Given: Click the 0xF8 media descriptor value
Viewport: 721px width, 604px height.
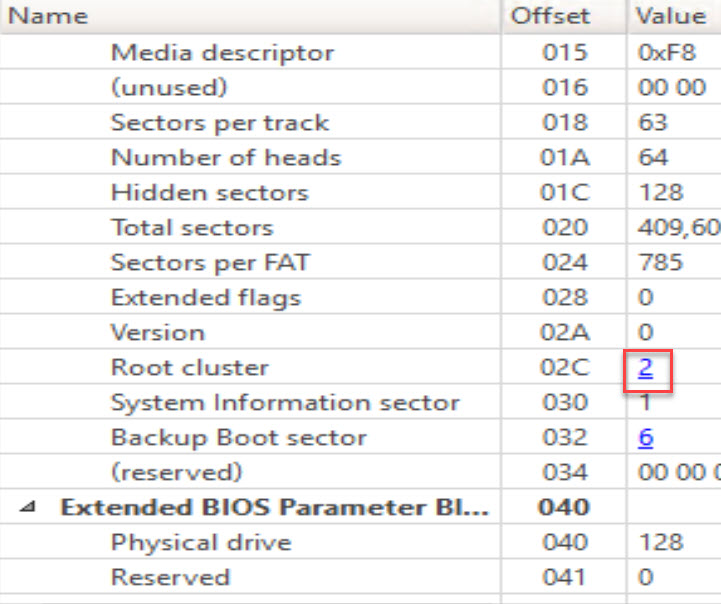Looking at the screenshot, I should (659, 53).
